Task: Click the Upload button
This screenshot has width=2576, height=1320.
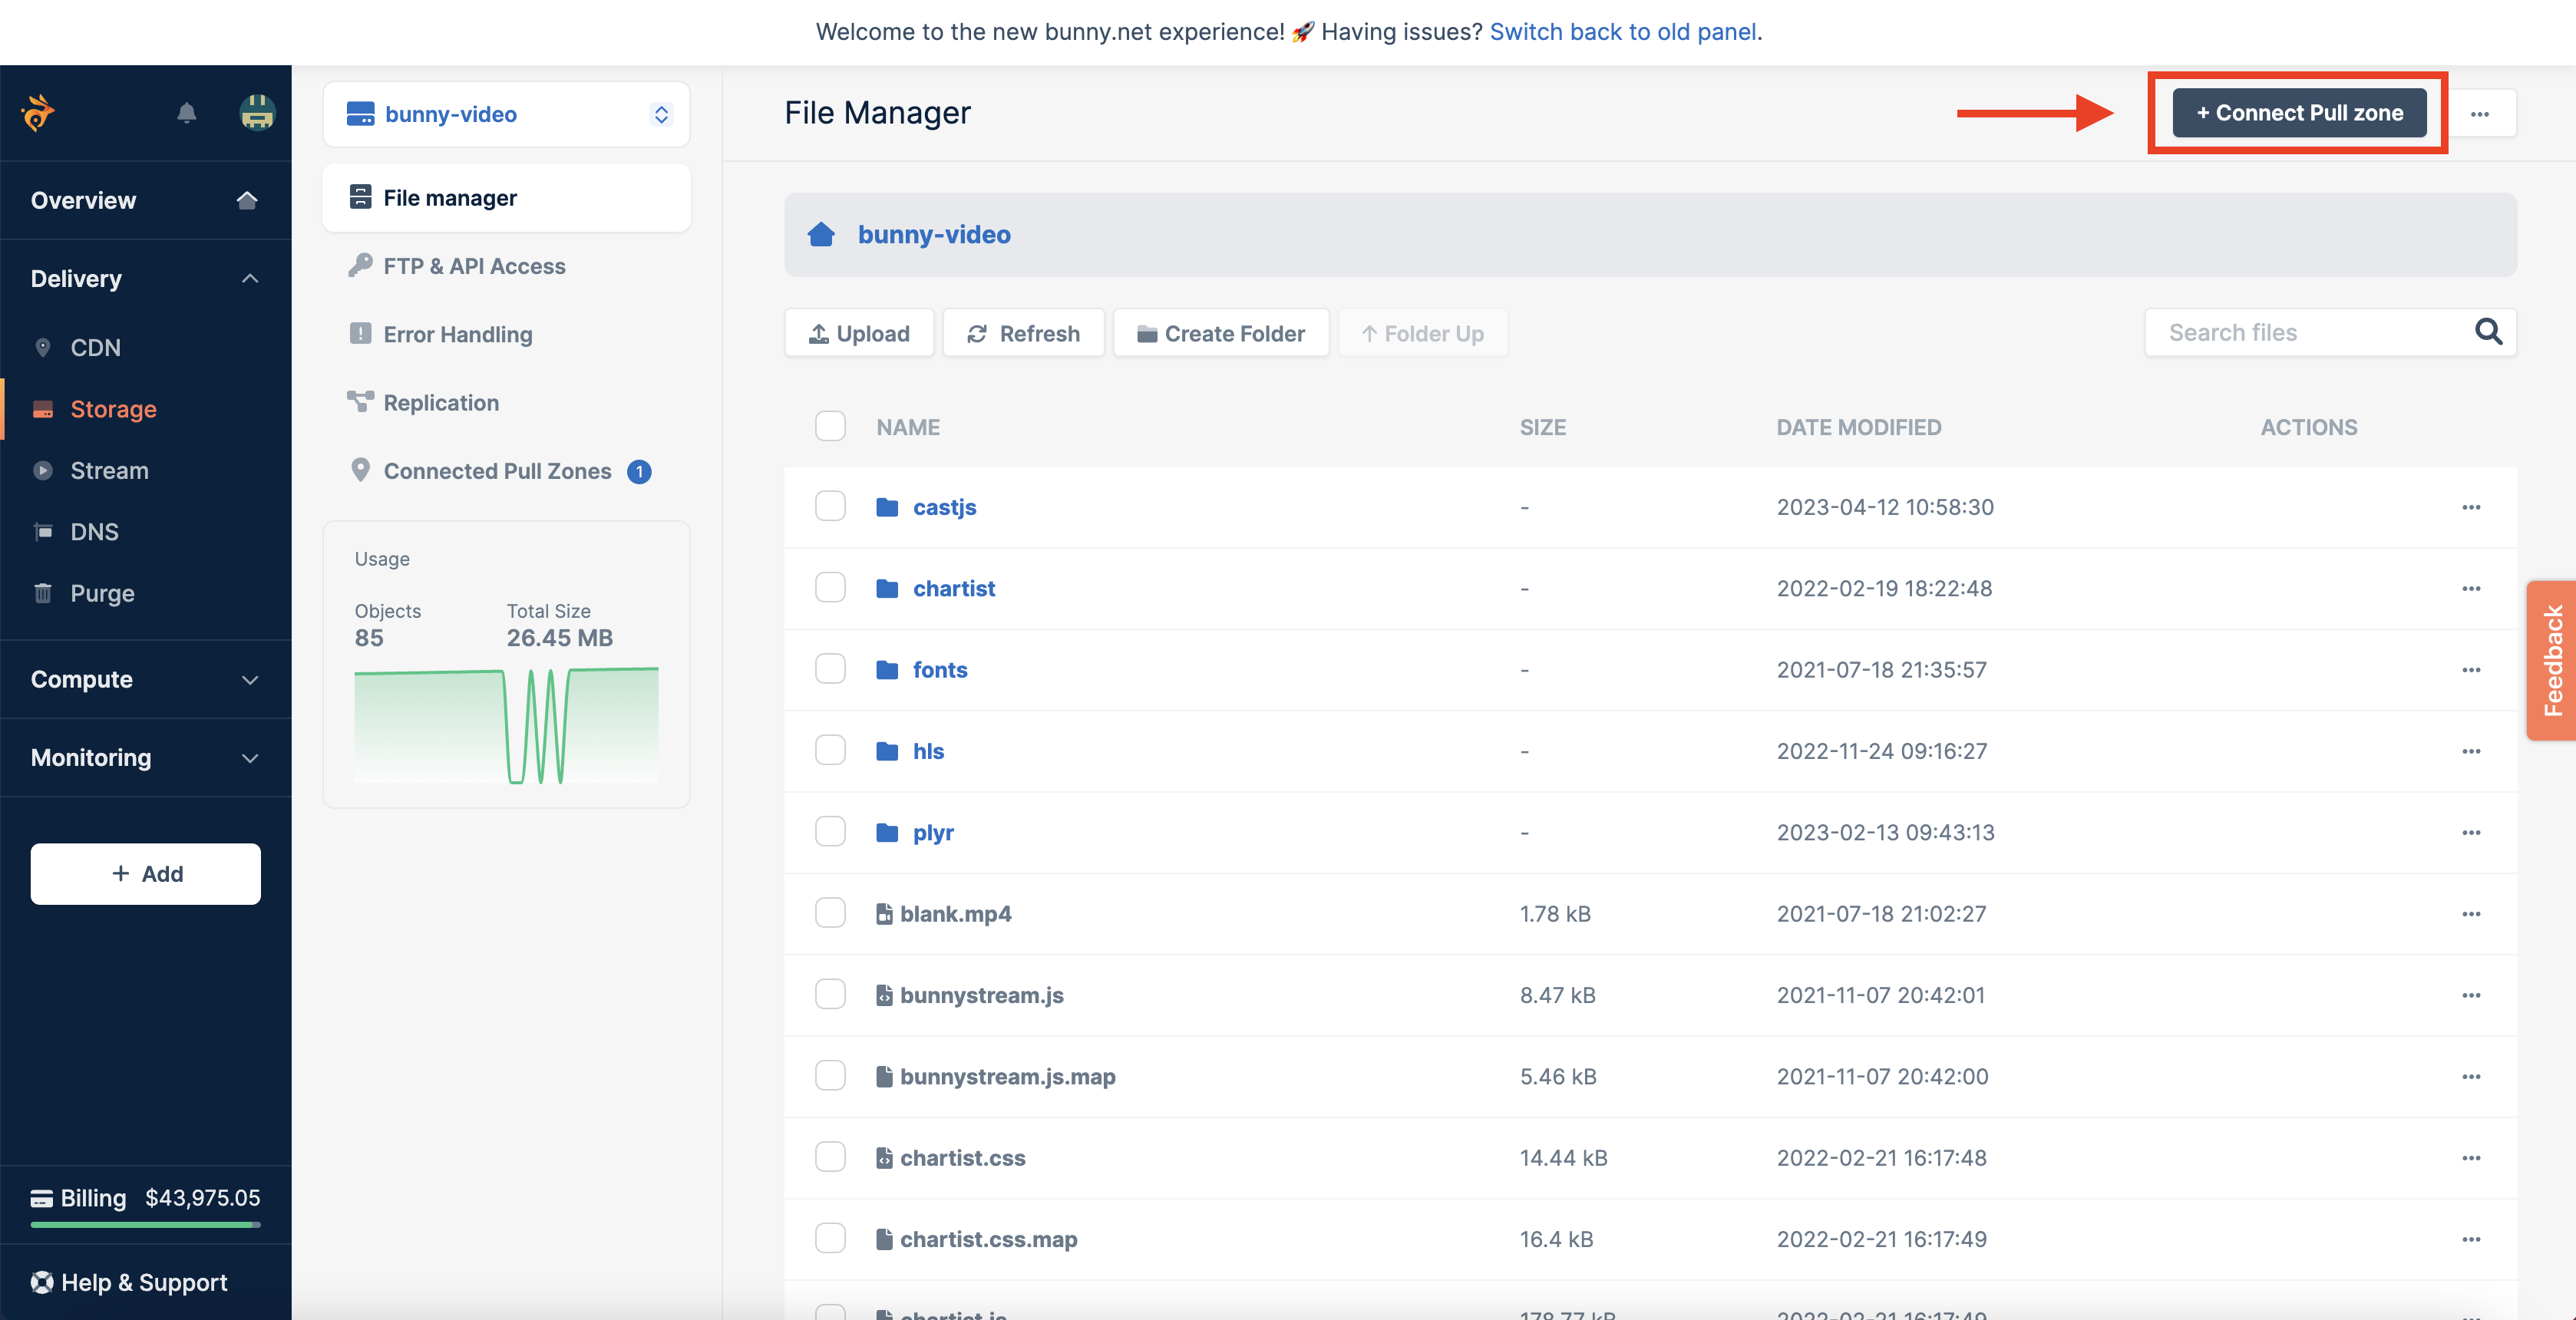Action: coord(859,333)
